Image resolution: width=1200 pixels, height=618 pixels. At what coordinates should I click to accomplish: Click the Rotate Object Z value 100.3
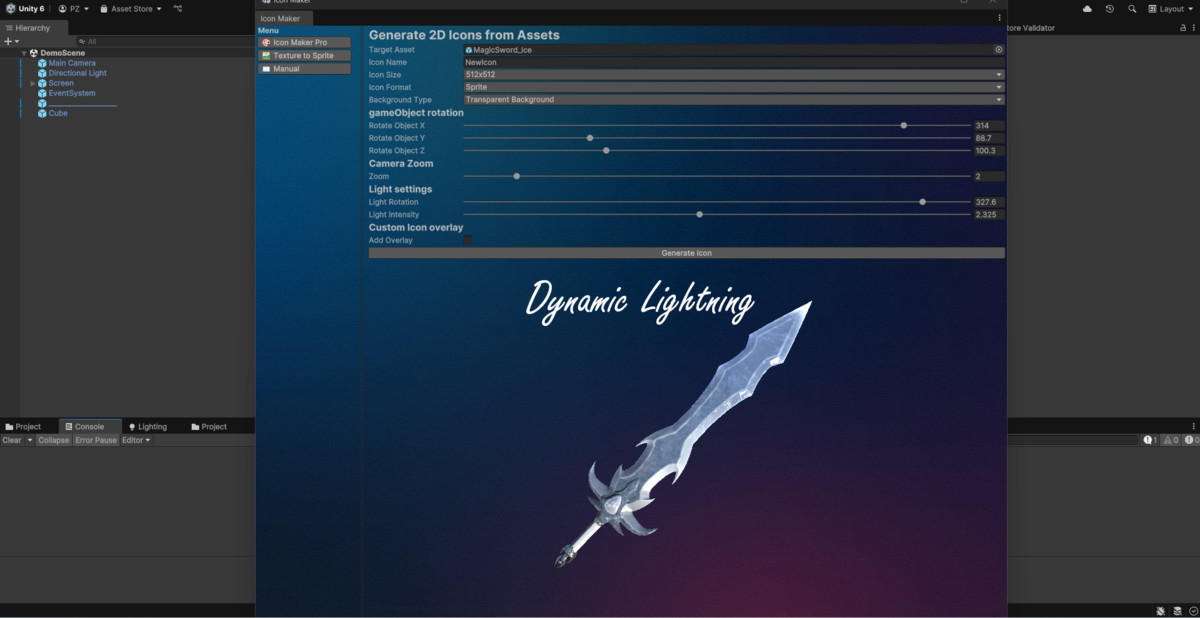coord(989,151)
